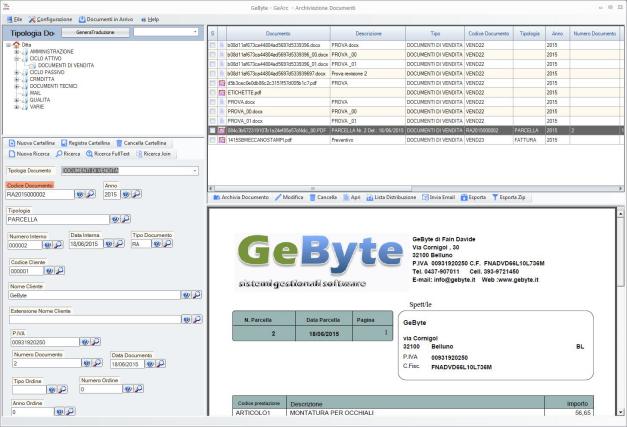Screen dimensions: 627x427
Task: Click the binoculars icon beside Codice Cliente
Action: click(x=49, y=270)
